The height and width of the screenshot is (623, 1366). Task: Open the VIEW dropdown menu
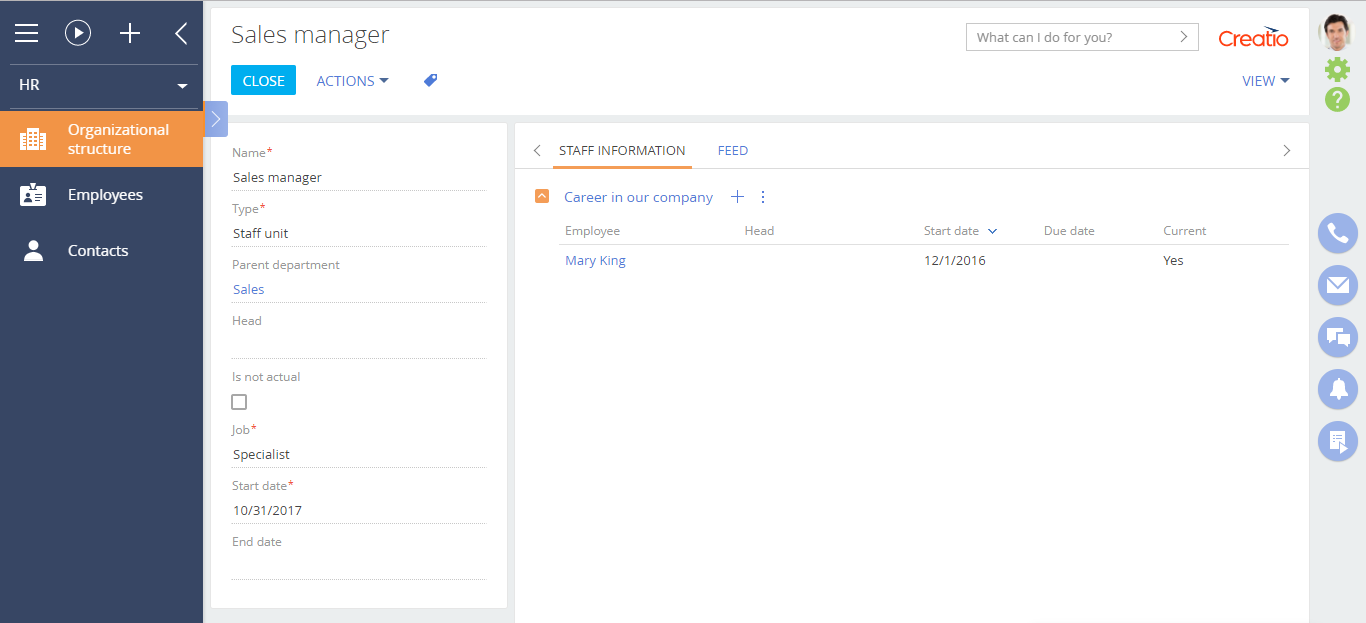click(1265, 81)
